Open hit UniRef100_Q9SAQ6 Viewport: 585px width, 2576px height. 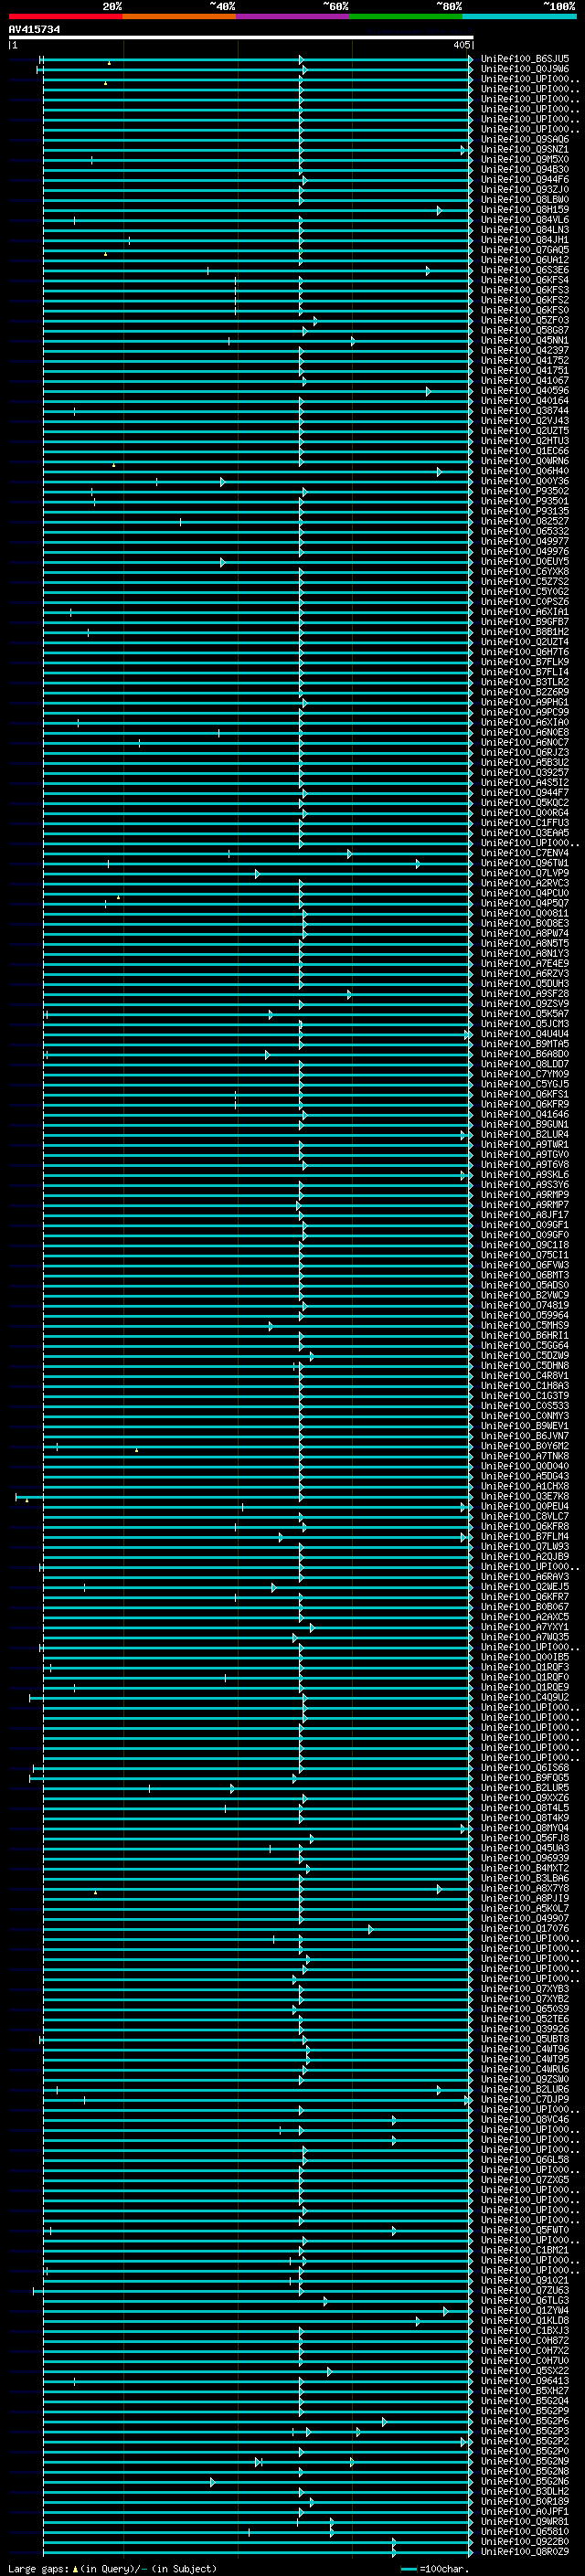(x=525, y=139)
